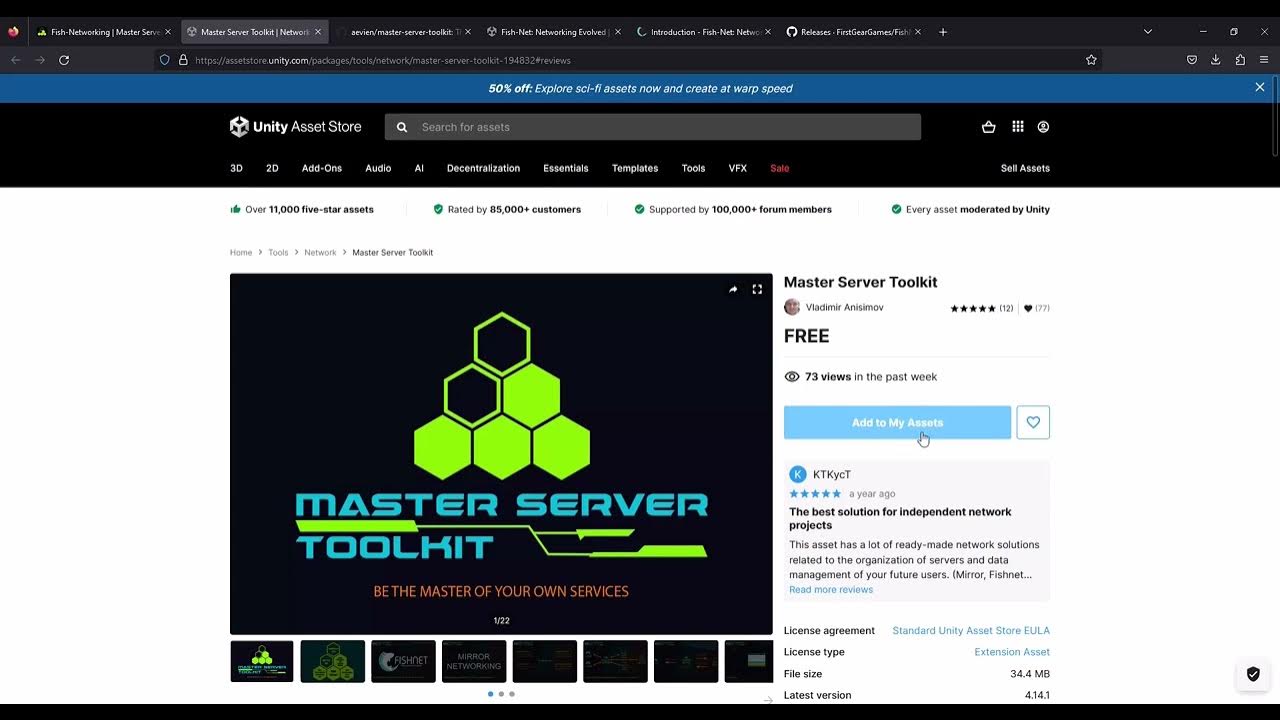Select the Mirror Networking thumbnail
The width and height of the screenshot is (1280, 720).
click(x=474, y=661)
